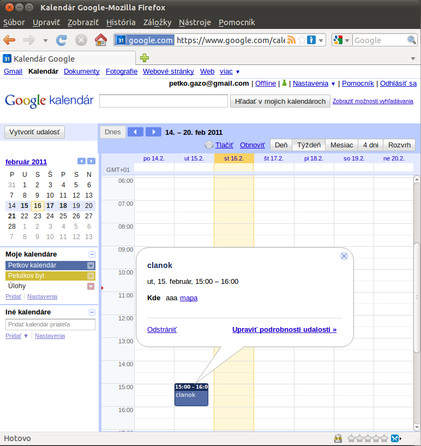The height and width of the screenshot is (446, 421).
Task: Click the padlock icon in status bar
Action: coord(338,438)
